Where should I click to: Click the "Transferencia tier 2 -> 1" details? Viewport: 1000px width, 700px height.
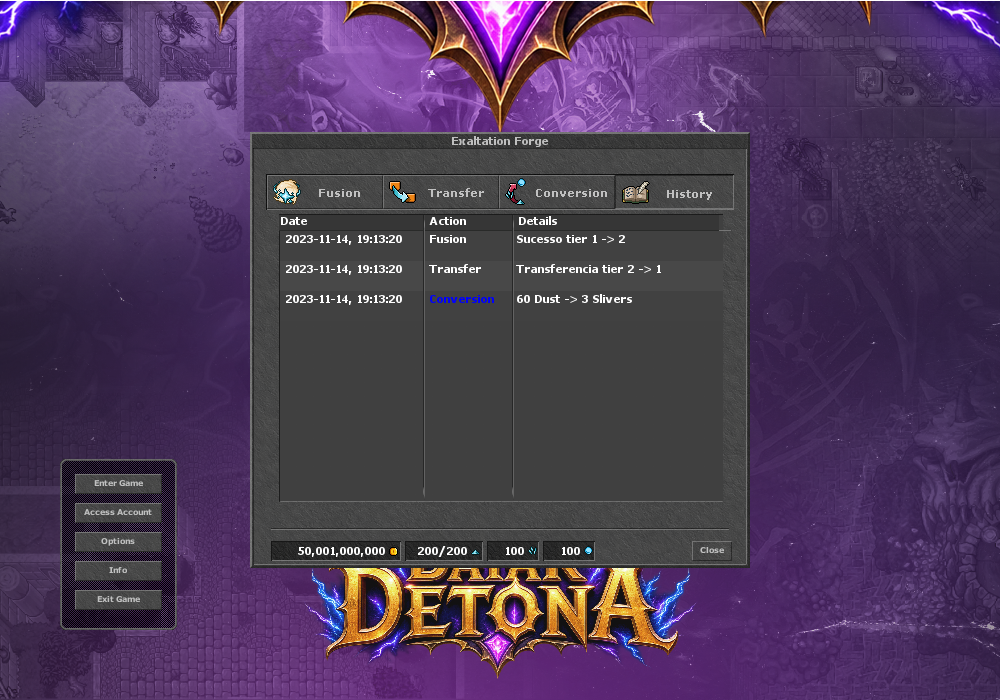pos(589,269)
